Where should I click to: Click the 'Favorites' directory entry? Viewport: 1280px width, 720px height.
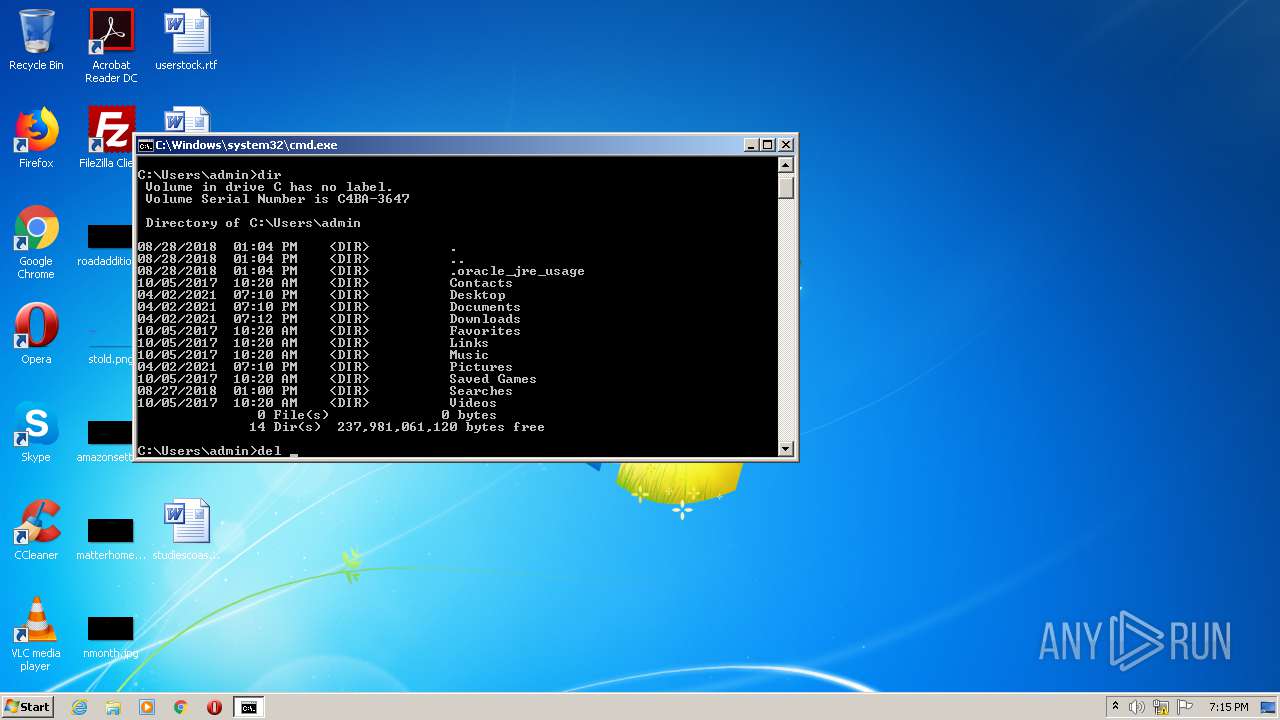(485, 331)
